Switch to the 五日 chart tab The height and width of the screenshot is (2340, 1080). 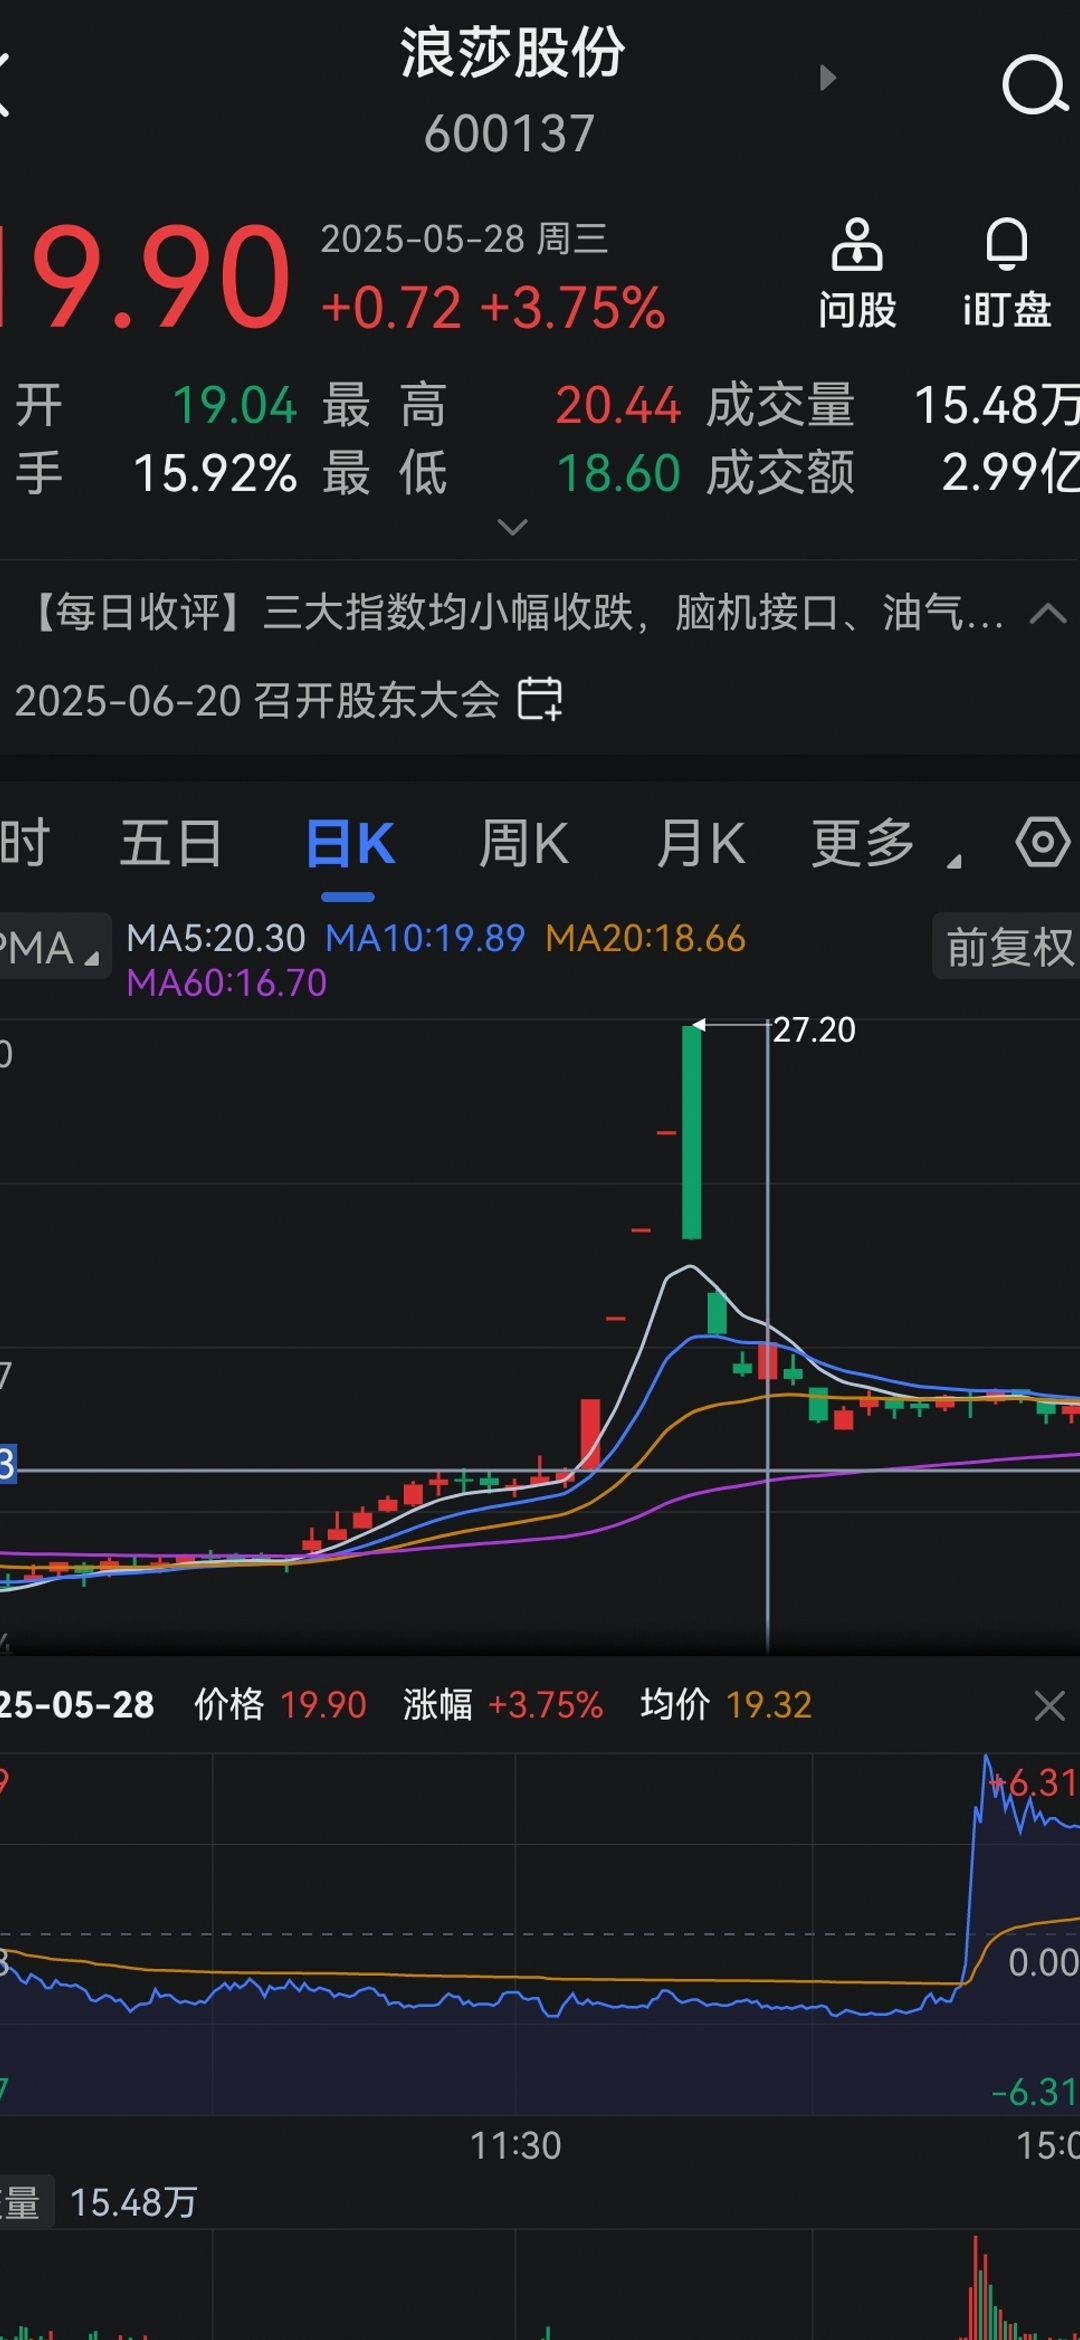point(171,843)
